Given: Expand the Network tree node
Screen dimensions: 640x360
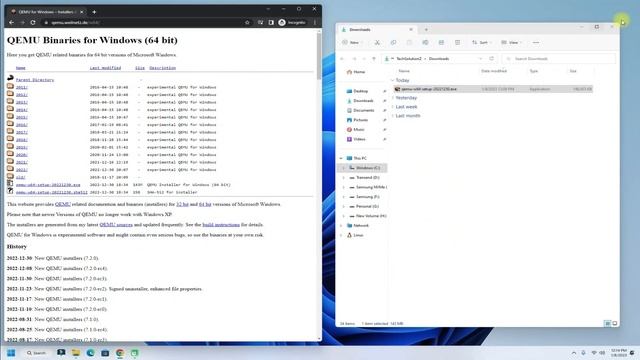Looking at the screenshot, I should tap(341, 225).
